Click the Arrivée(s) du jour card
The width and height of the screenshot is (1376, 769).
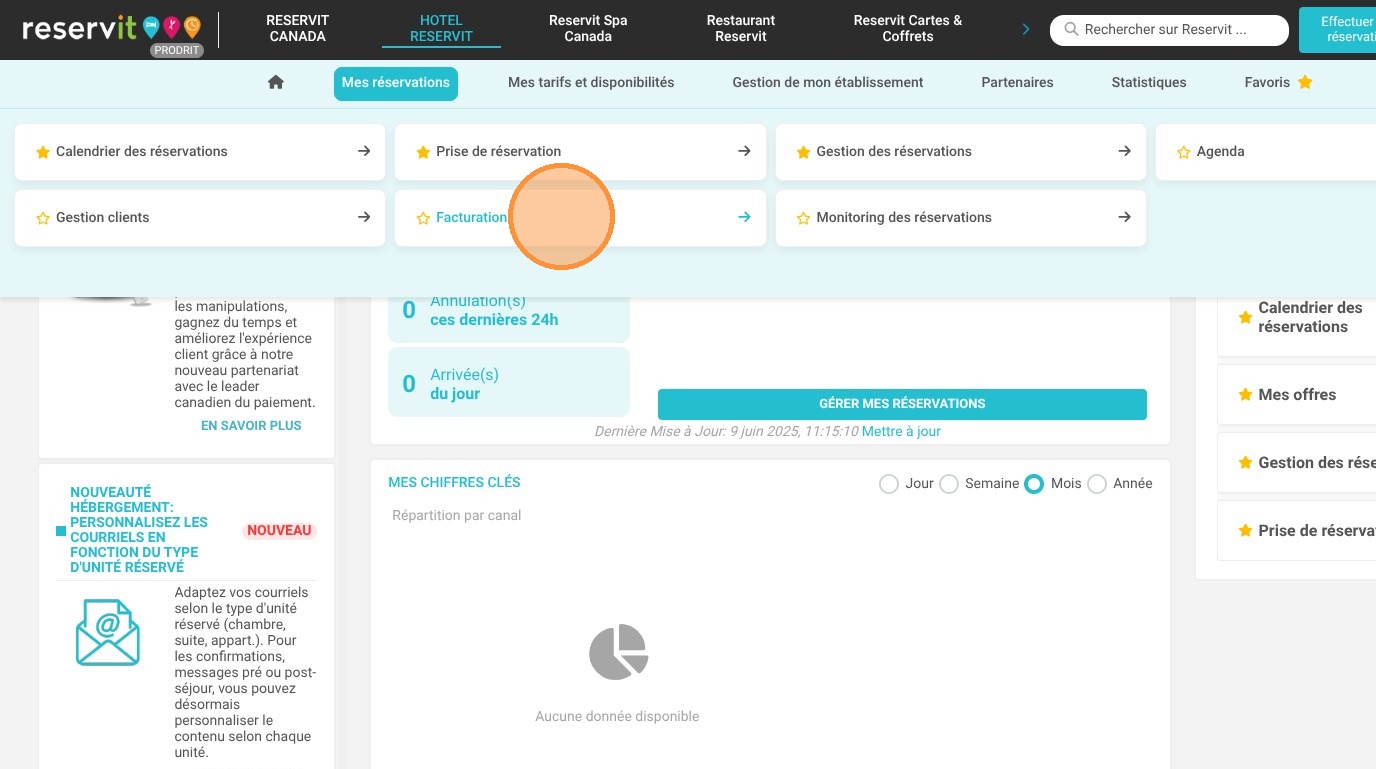pyautogui.click(x=509, y=384)
